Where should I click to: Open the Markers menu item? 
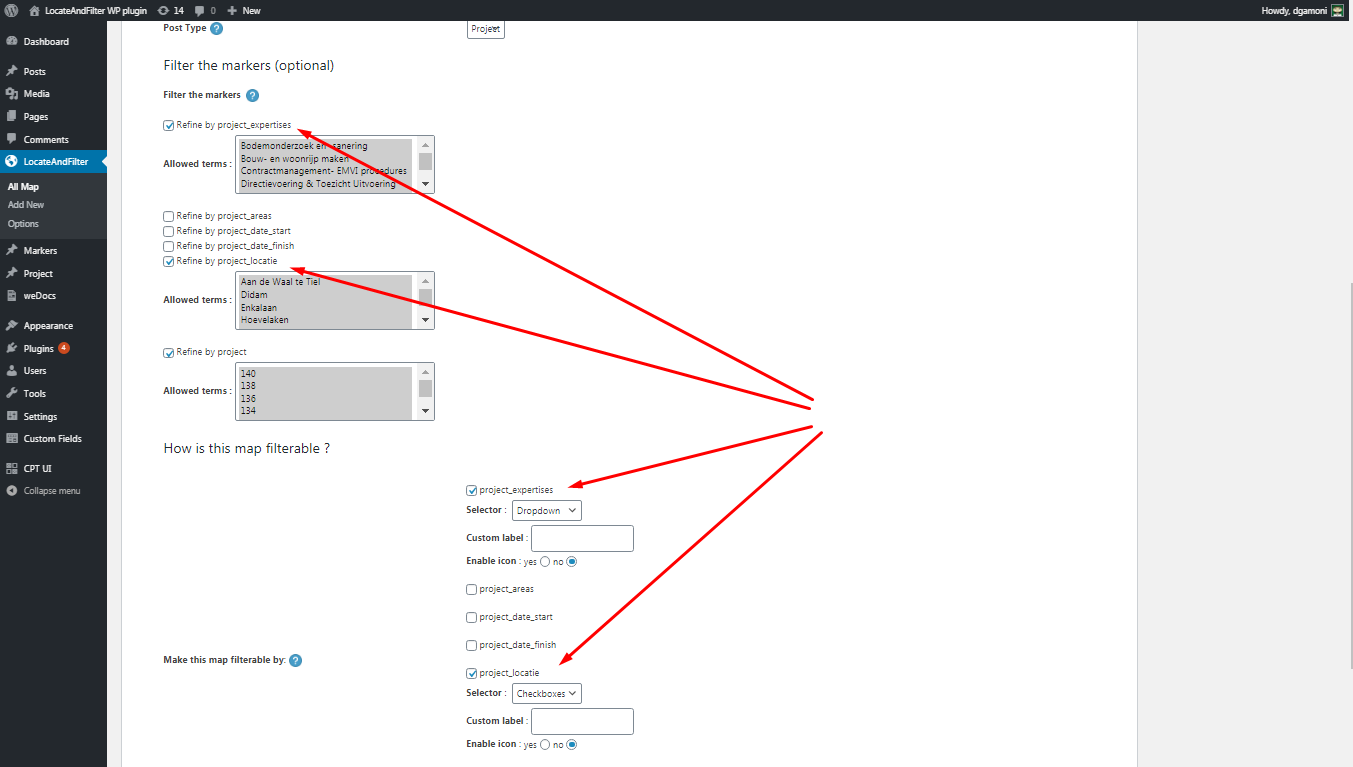click(40, 251)
